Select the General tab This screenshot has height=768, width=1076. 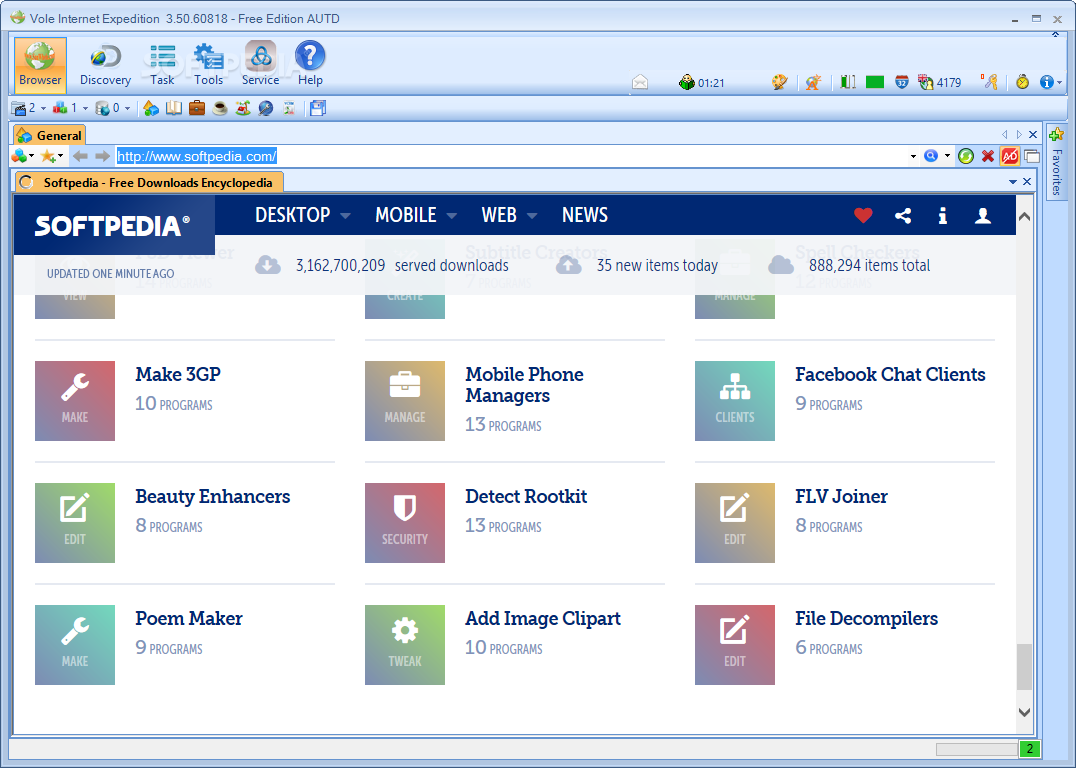tap(48, 135)
